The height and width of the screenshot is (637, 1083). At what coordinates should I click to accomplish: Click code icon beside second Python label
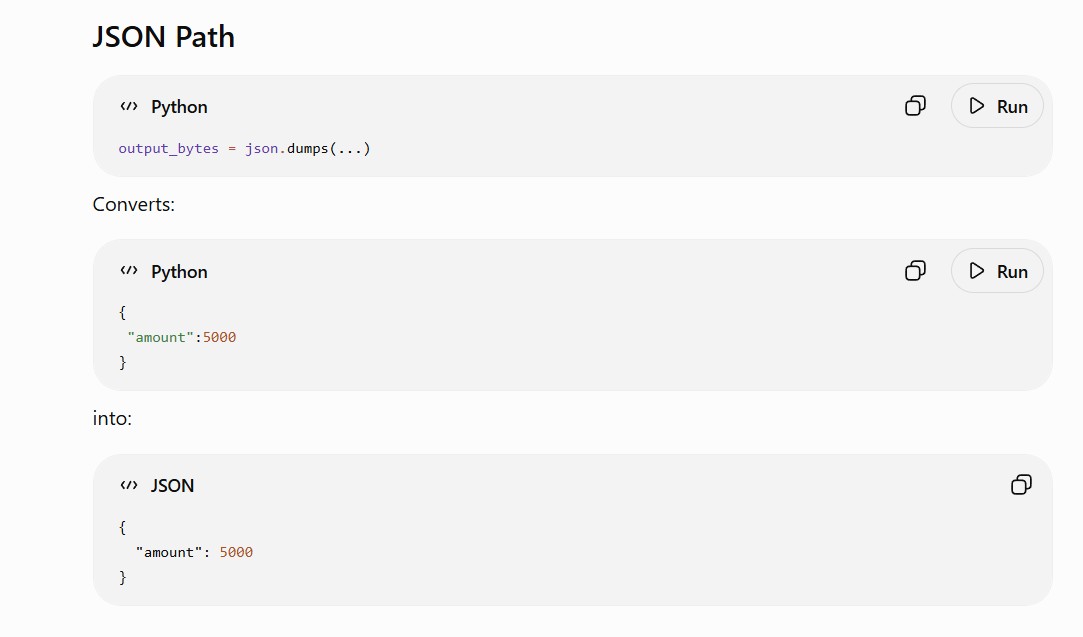(129, 271)
